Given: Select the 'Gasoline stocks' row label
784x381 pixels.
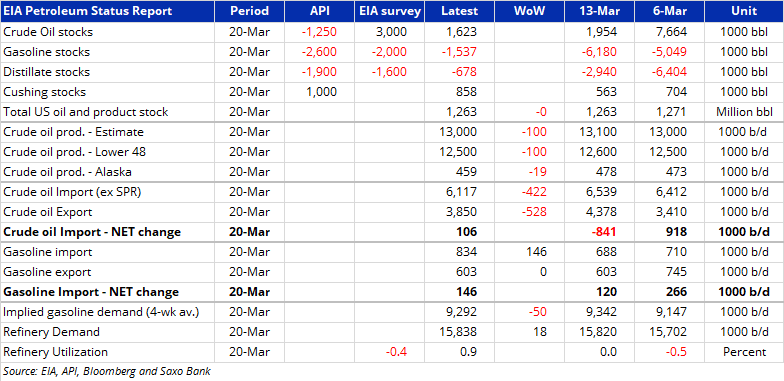Looking at the screenshot, I should (x=46, y=52).
